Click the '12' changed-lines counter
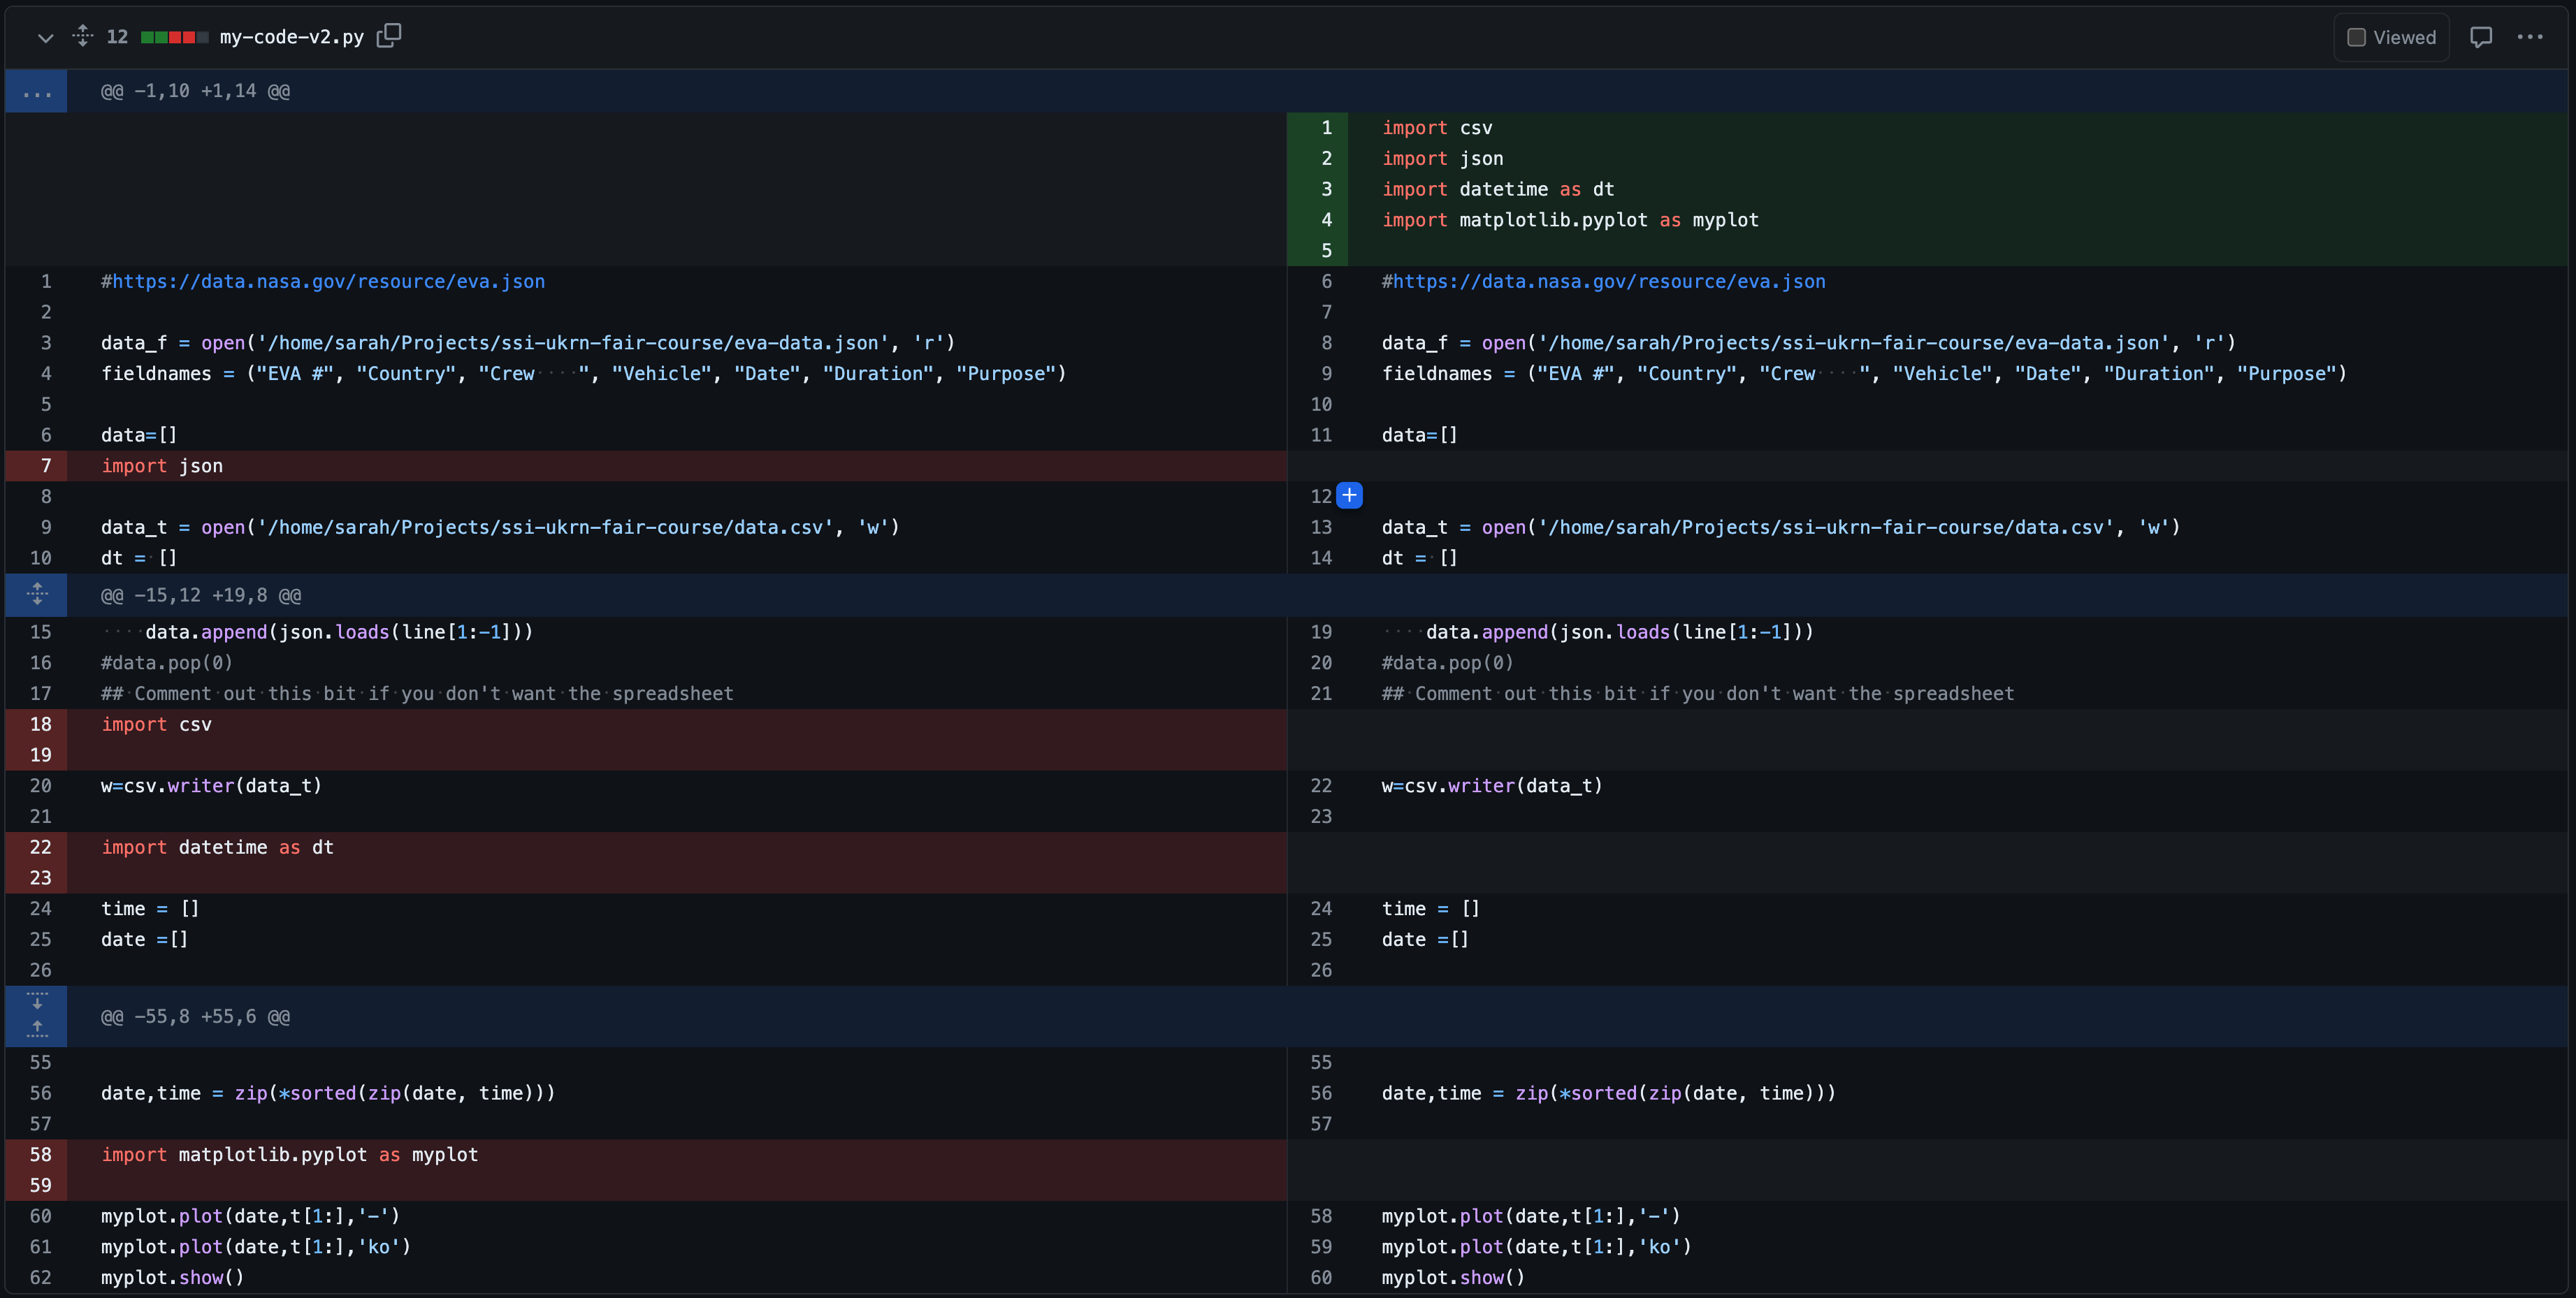 point(117,36)
